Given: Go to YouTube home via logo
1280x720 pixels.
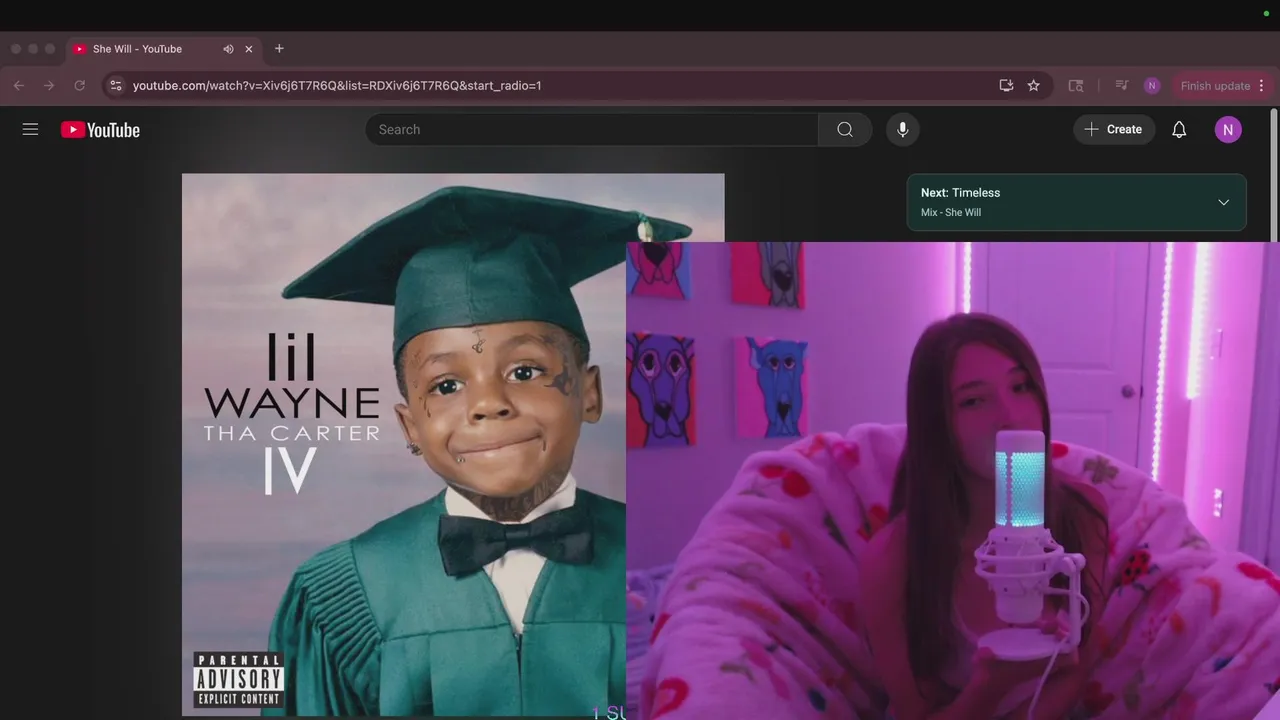Looking at the screenshot, I should pos(100,129).
